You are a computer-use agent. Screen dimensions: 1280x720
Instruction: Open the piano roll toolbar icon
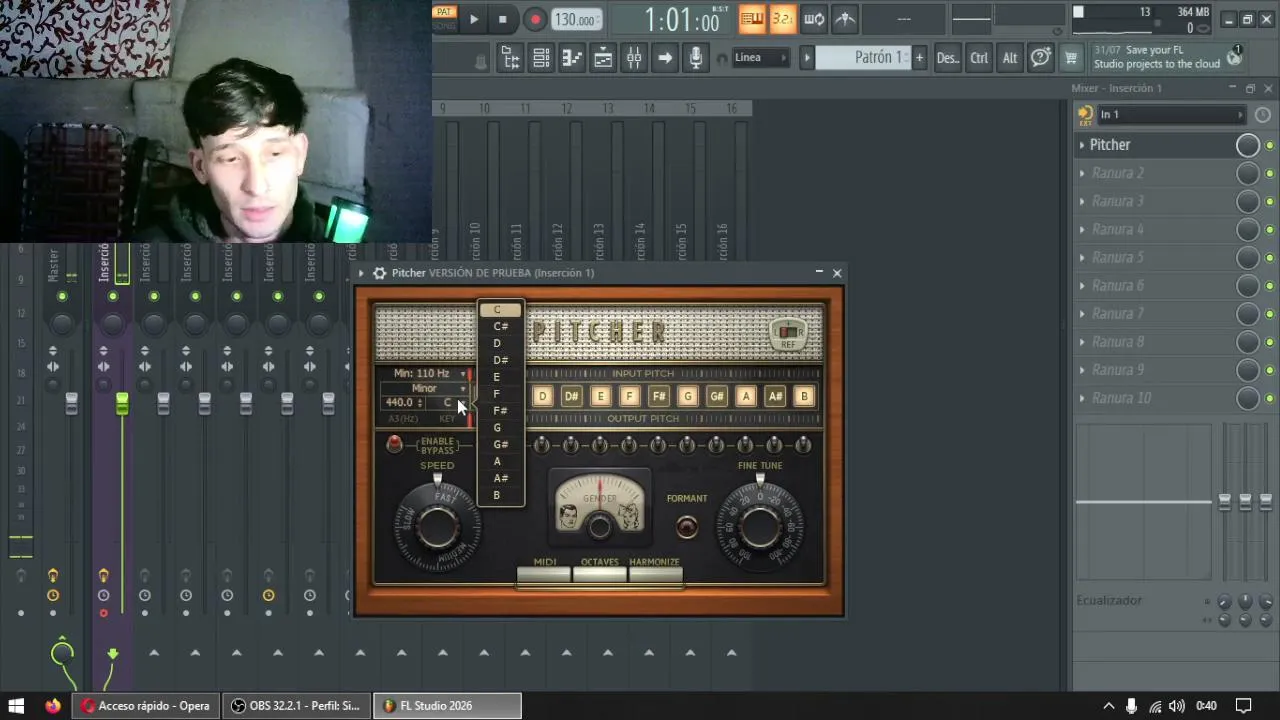point(572,58)
